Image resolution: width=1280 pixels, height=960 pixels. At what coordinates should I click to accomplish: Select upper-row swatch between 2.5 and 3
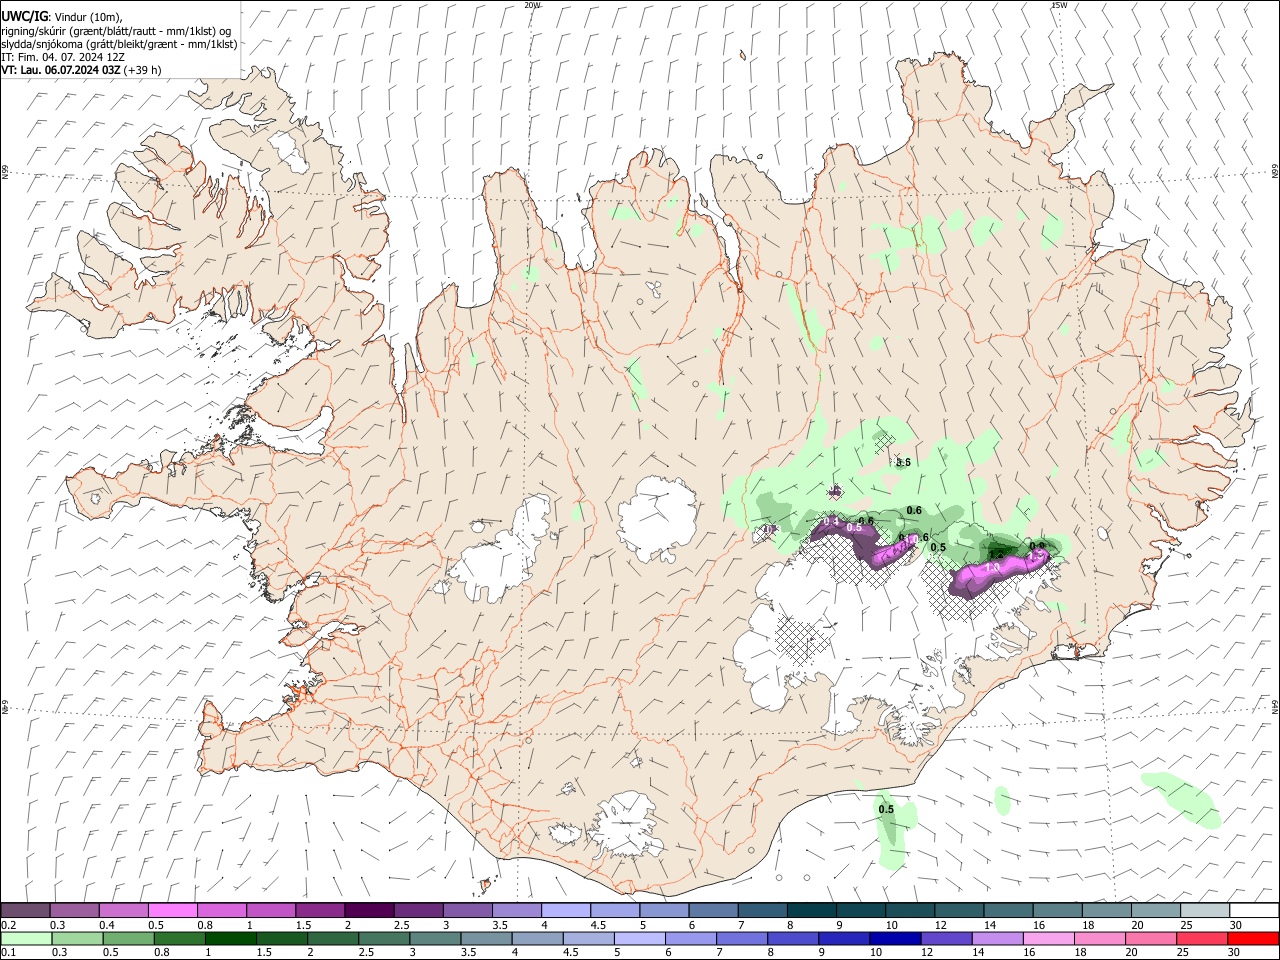point(417,910)
